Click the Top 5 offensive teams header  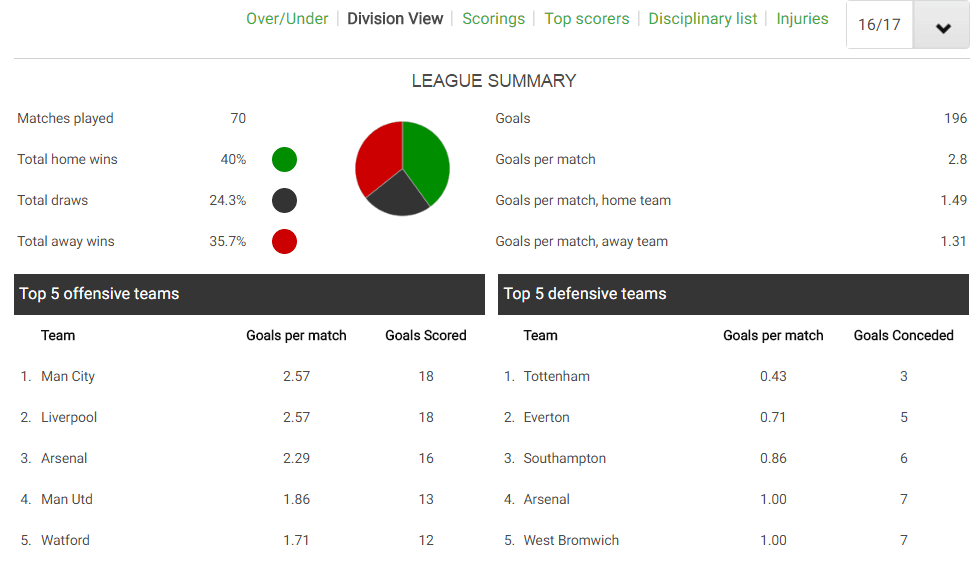pos(249,294)
